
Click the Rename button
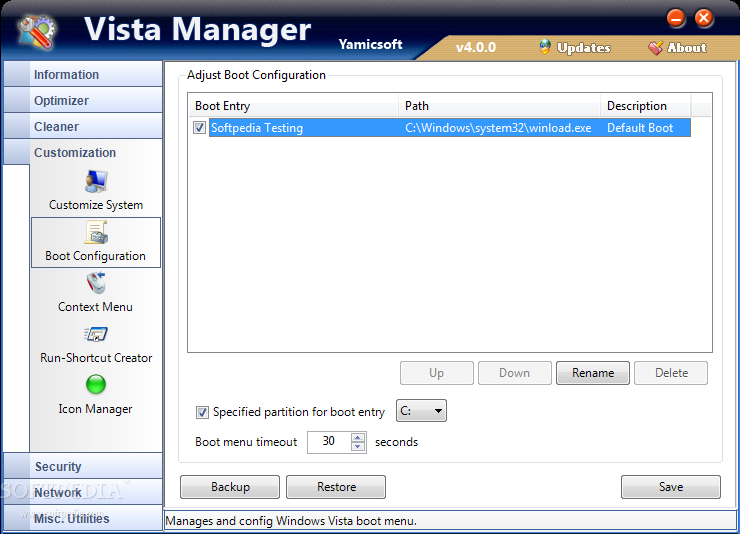coord(593,373)
